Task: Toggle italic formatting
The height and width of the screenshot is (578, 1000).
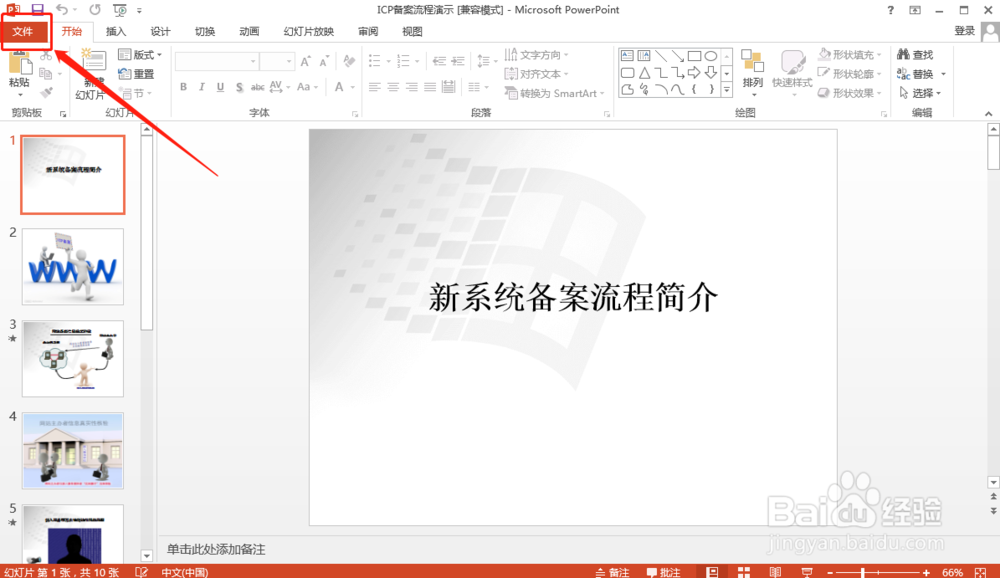Action: point(201,87)
